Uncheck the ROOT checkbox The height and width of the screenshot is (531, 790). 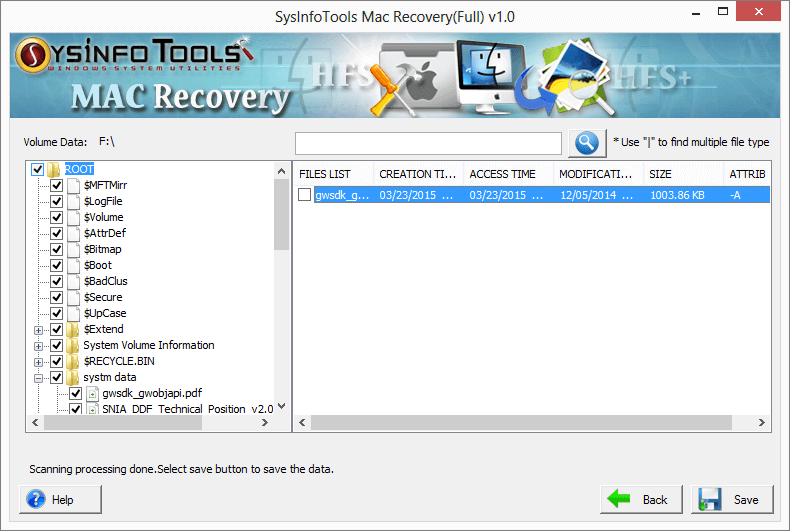point(37,169)
